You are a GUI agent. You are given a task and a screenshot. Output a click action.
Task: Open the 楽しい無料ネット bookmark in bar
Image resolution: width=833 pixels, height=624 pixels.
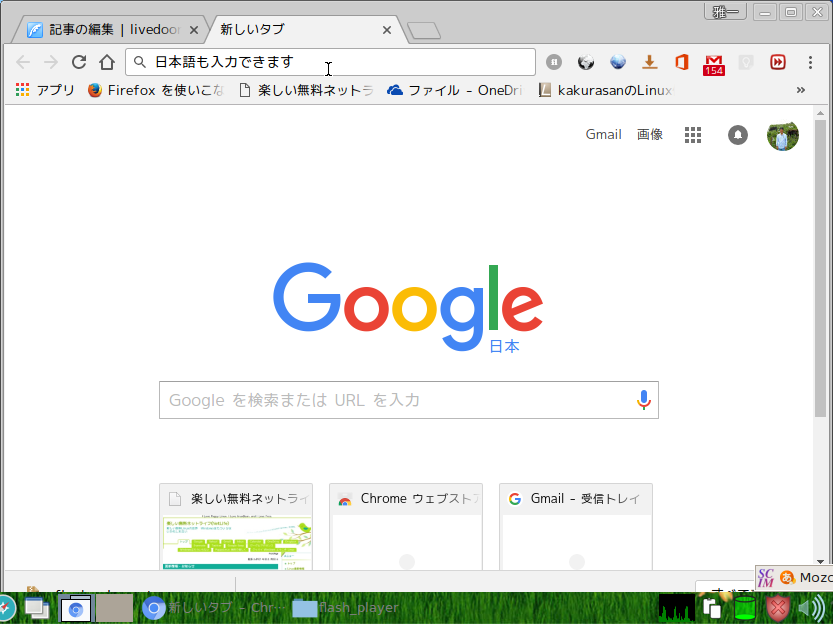tap(307, 90)
